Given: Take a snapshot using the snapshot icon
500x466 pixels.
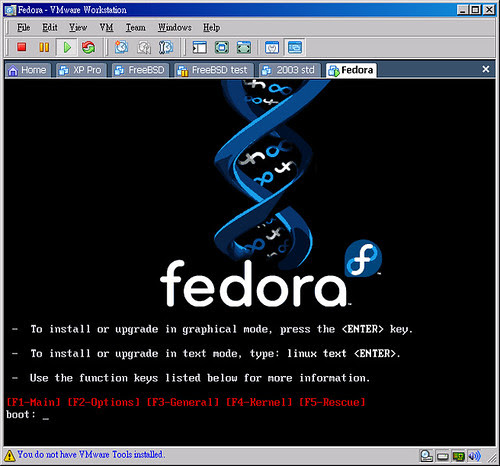Looking at the screenshot, I should [x=121, y=47].
